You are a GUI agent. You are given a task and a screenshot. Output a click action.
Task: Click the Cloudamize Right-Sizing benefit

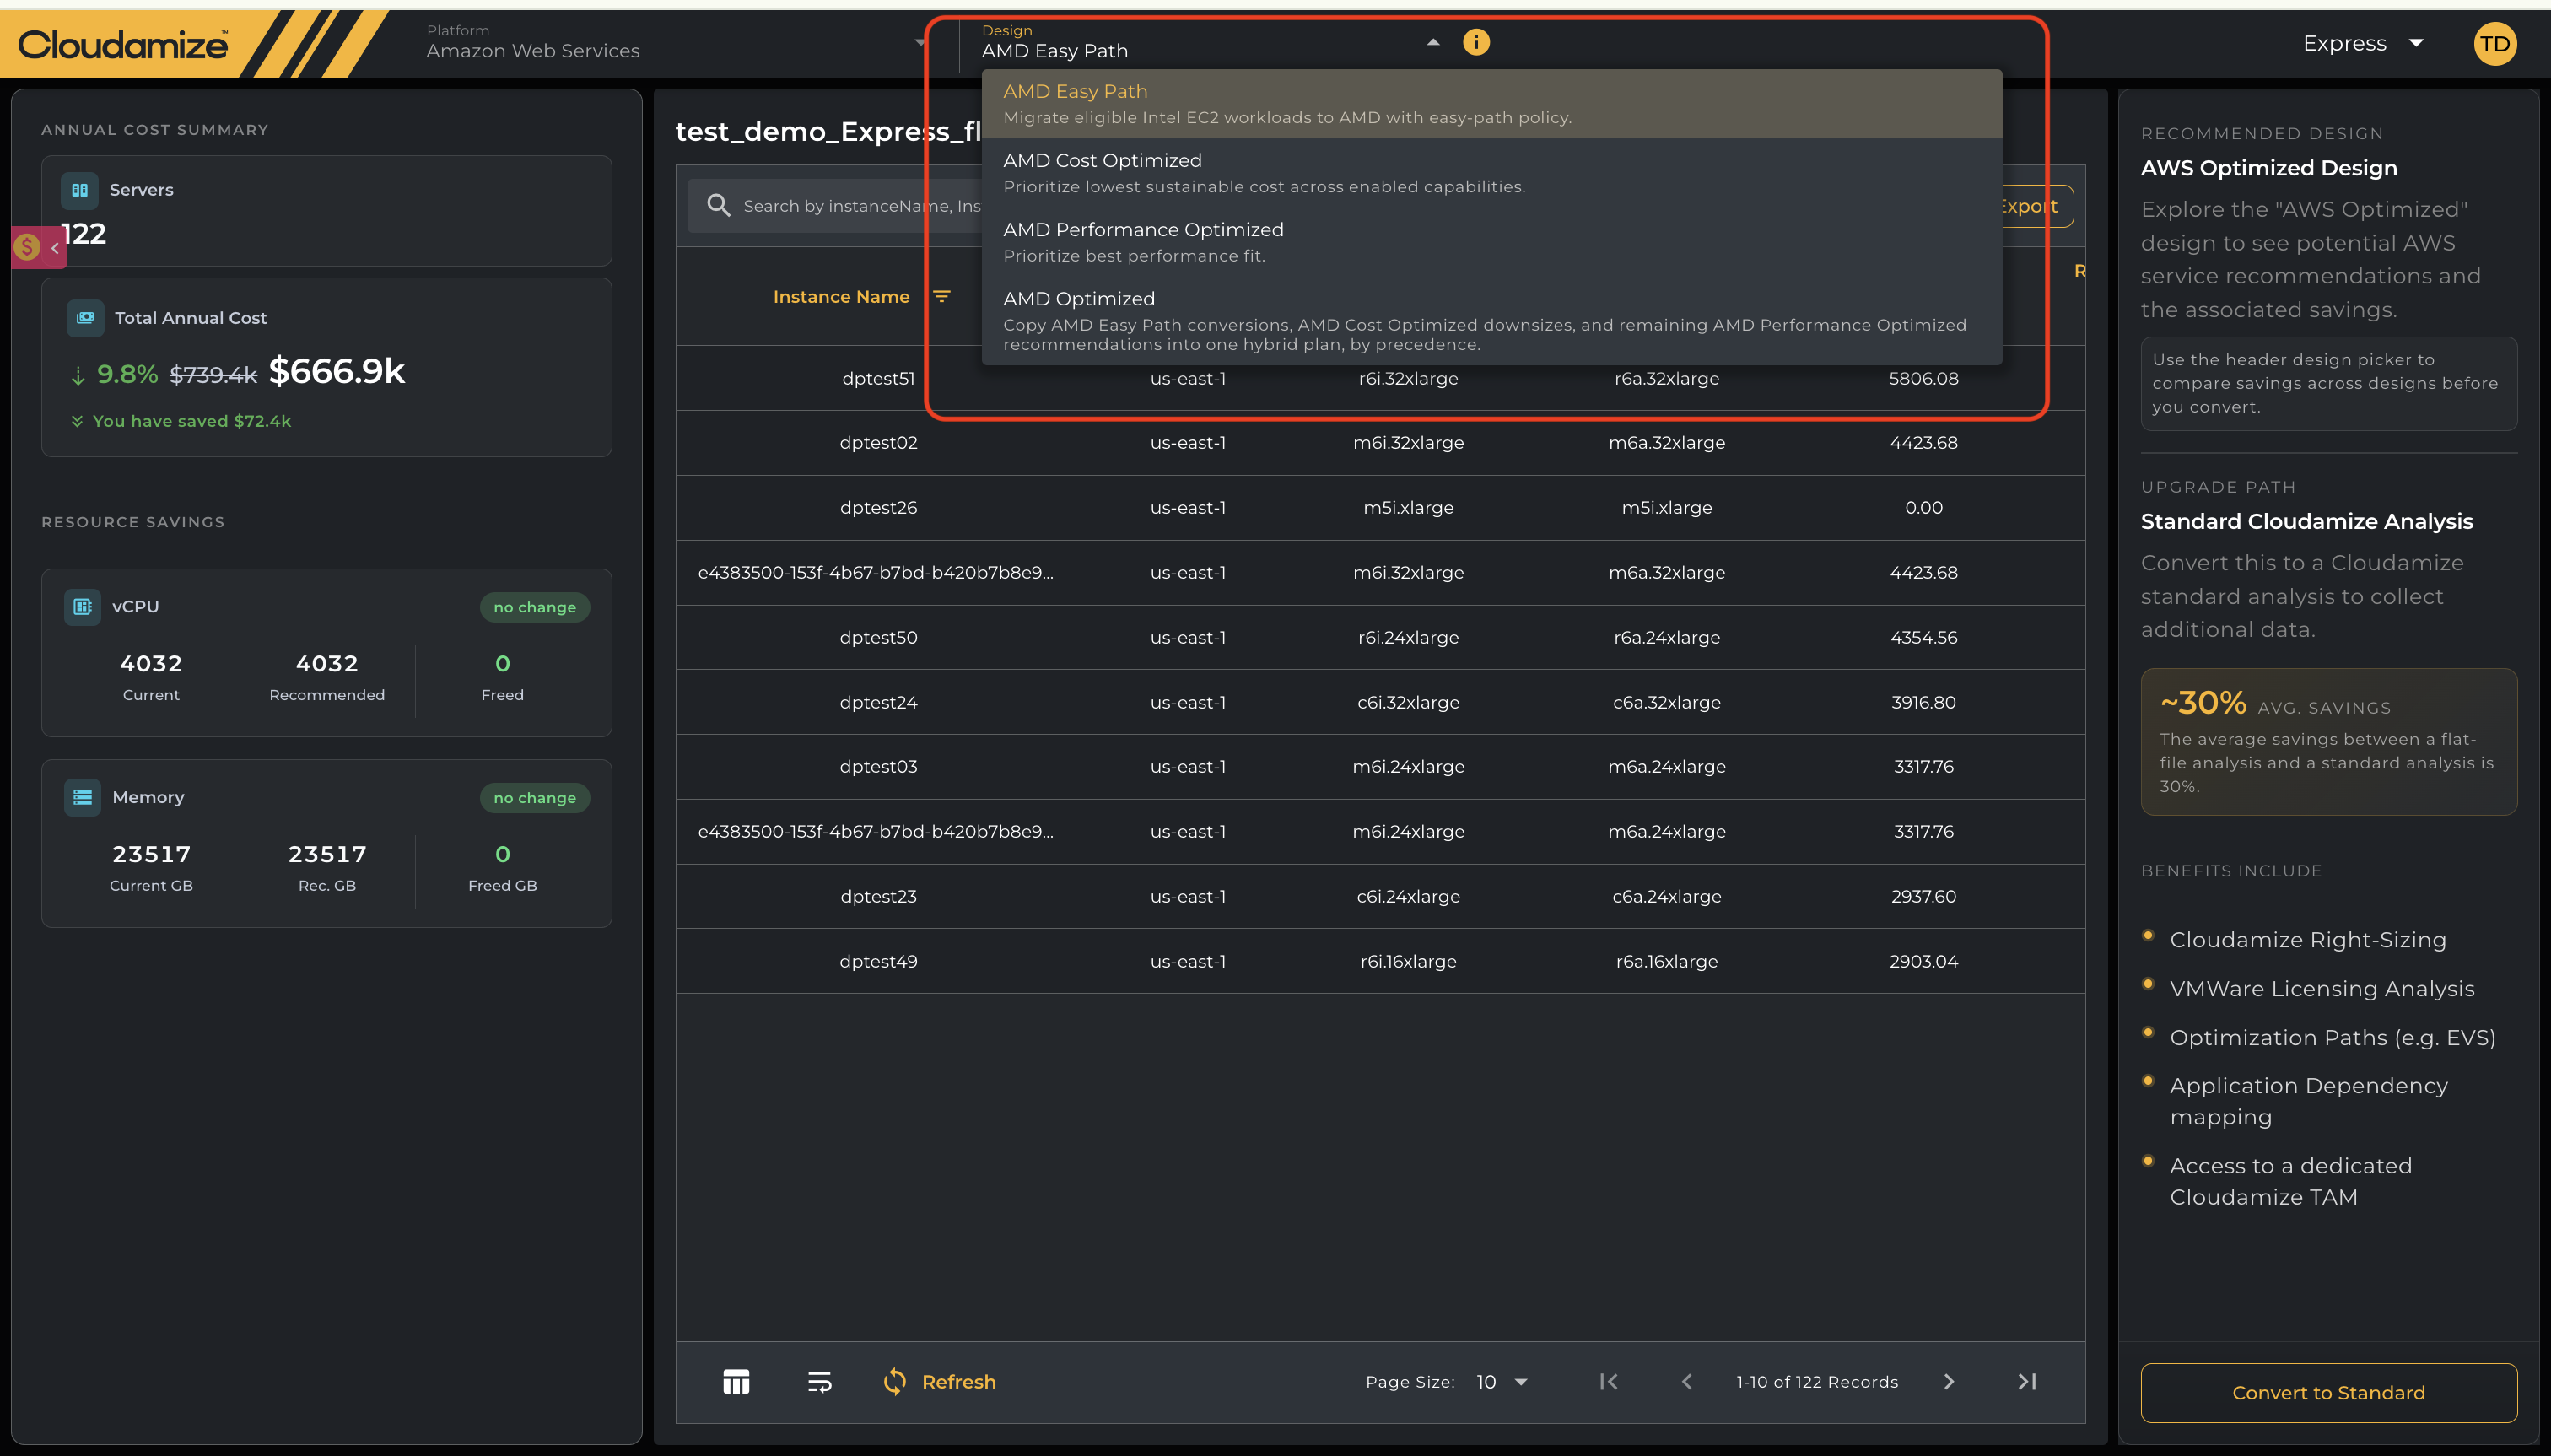2308,939
